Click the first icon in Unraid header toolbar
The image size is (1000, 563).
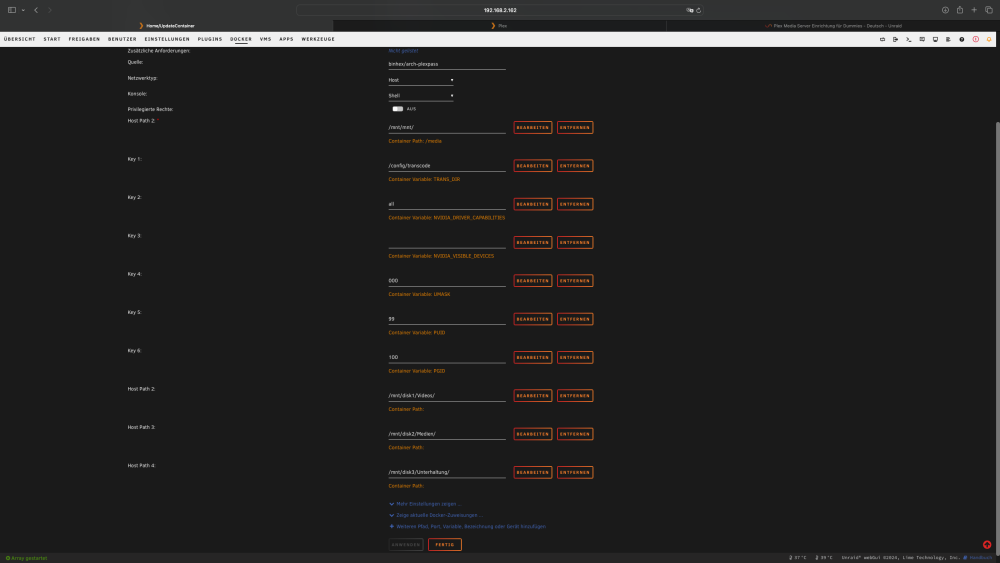[882, 40]
